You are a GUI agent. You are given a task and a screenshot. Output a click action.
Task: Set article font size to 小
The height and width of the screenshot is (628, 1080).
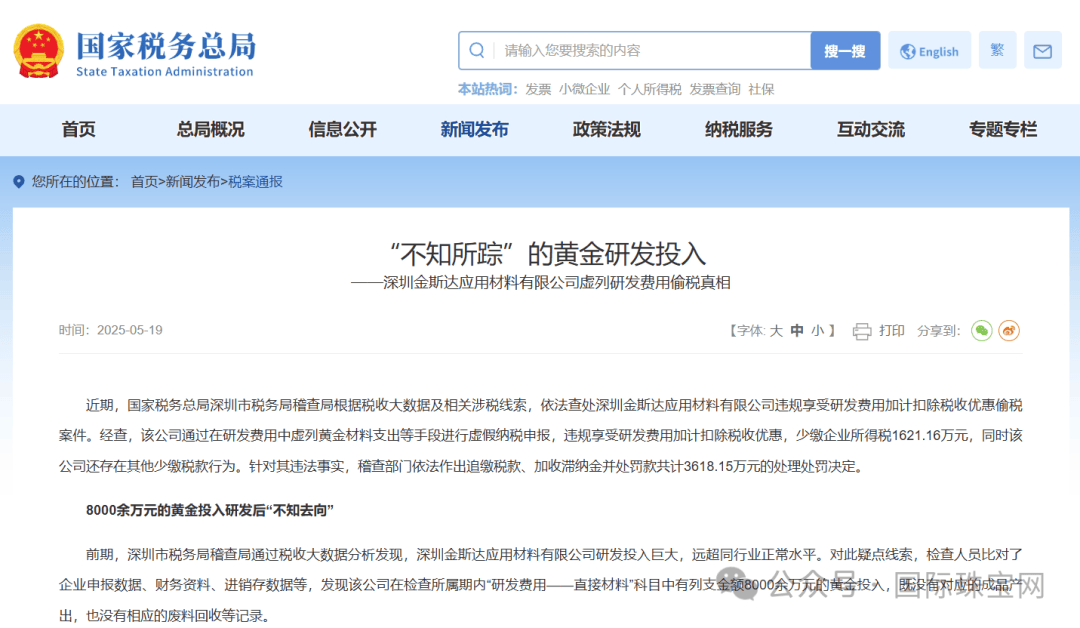[x=818, y=331]
